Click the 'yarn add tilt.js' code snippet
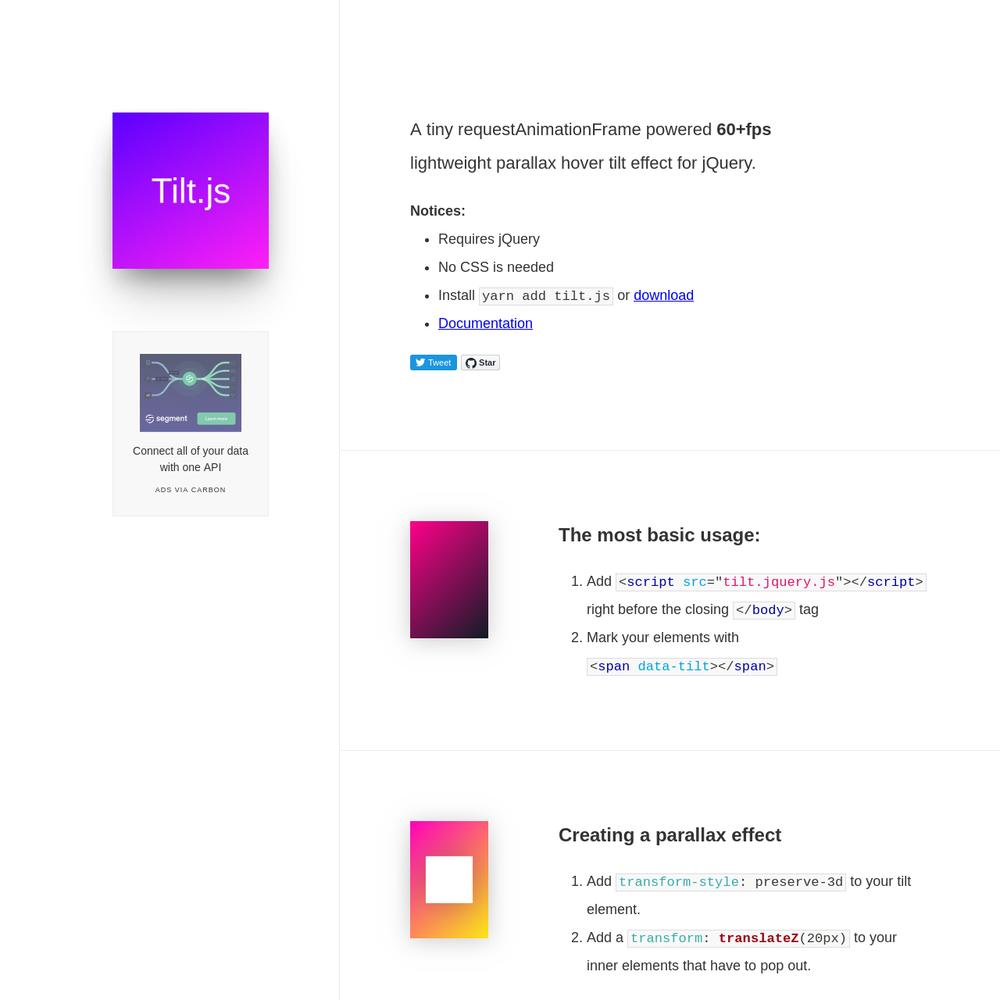Viewport: 1000px width, 1000px height. point(546,296)
